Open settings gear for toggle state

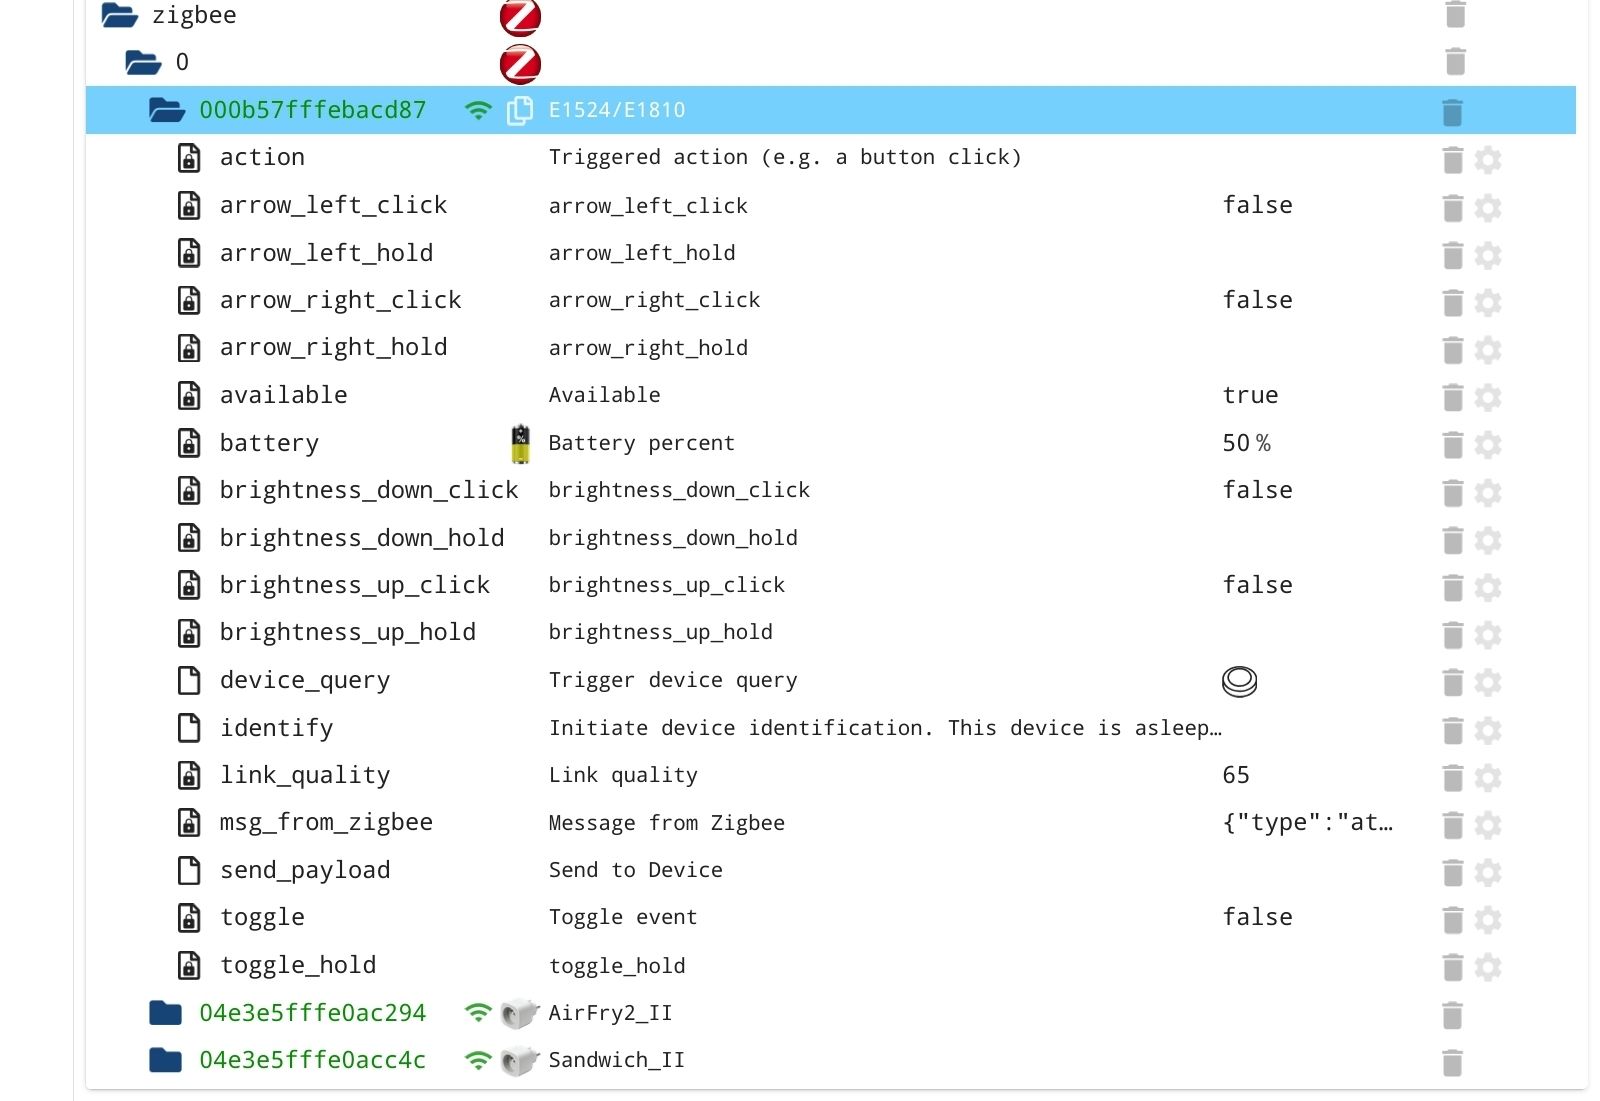coord(1488,919)
